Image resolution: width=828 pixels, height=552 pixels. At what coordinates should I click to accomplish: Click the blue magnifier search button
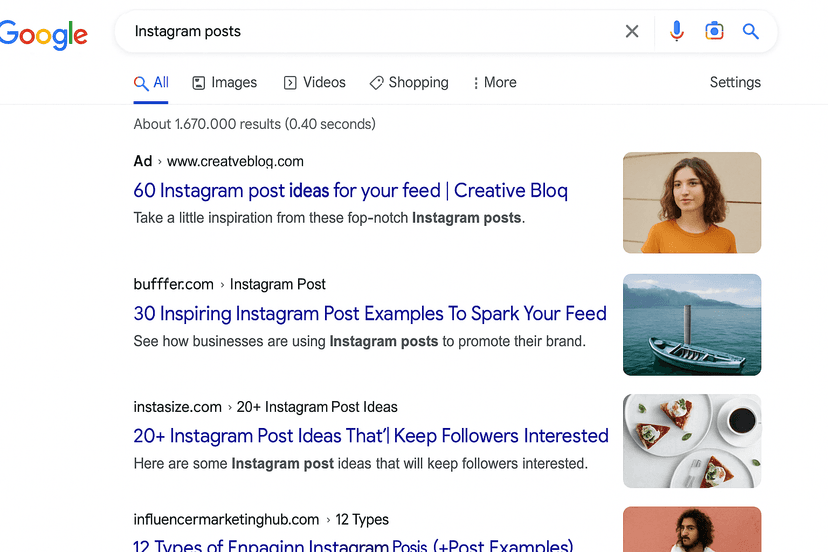tap(751, 32)
